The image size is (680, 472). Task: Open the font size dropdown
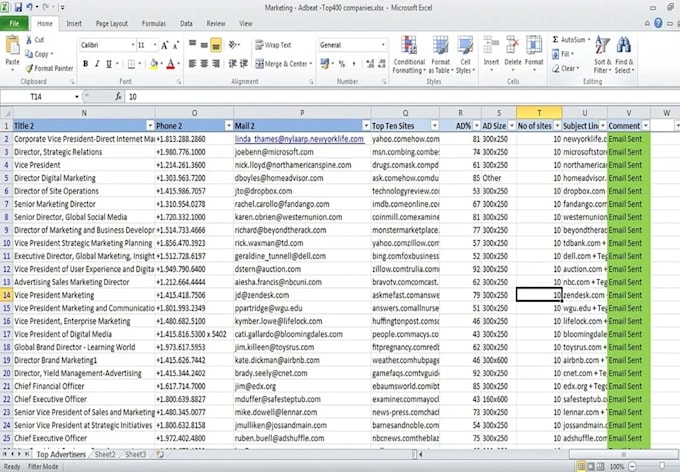click(155, 45)
